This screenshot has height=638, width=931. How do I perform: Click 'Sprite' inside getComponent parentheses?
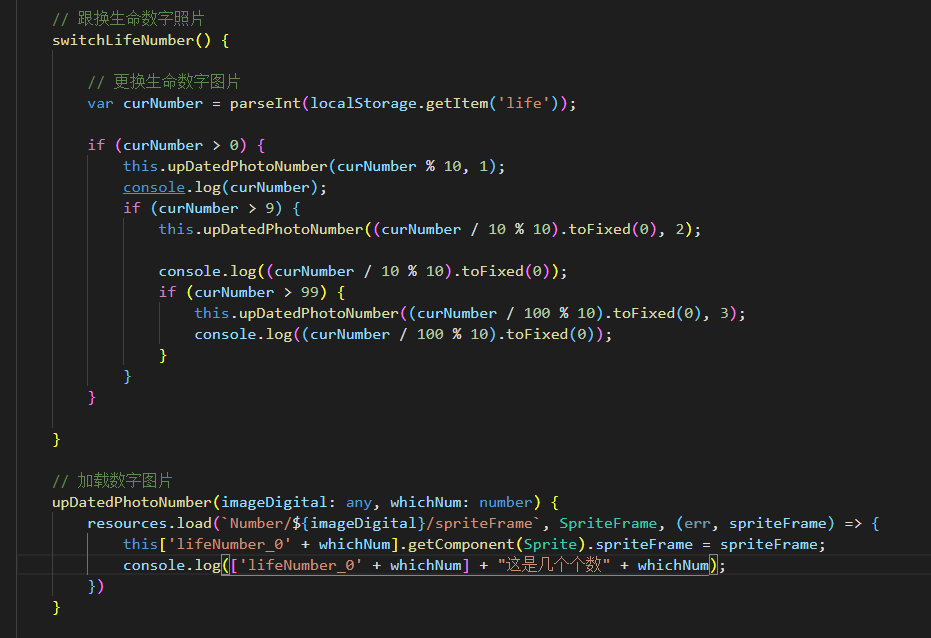550,545
